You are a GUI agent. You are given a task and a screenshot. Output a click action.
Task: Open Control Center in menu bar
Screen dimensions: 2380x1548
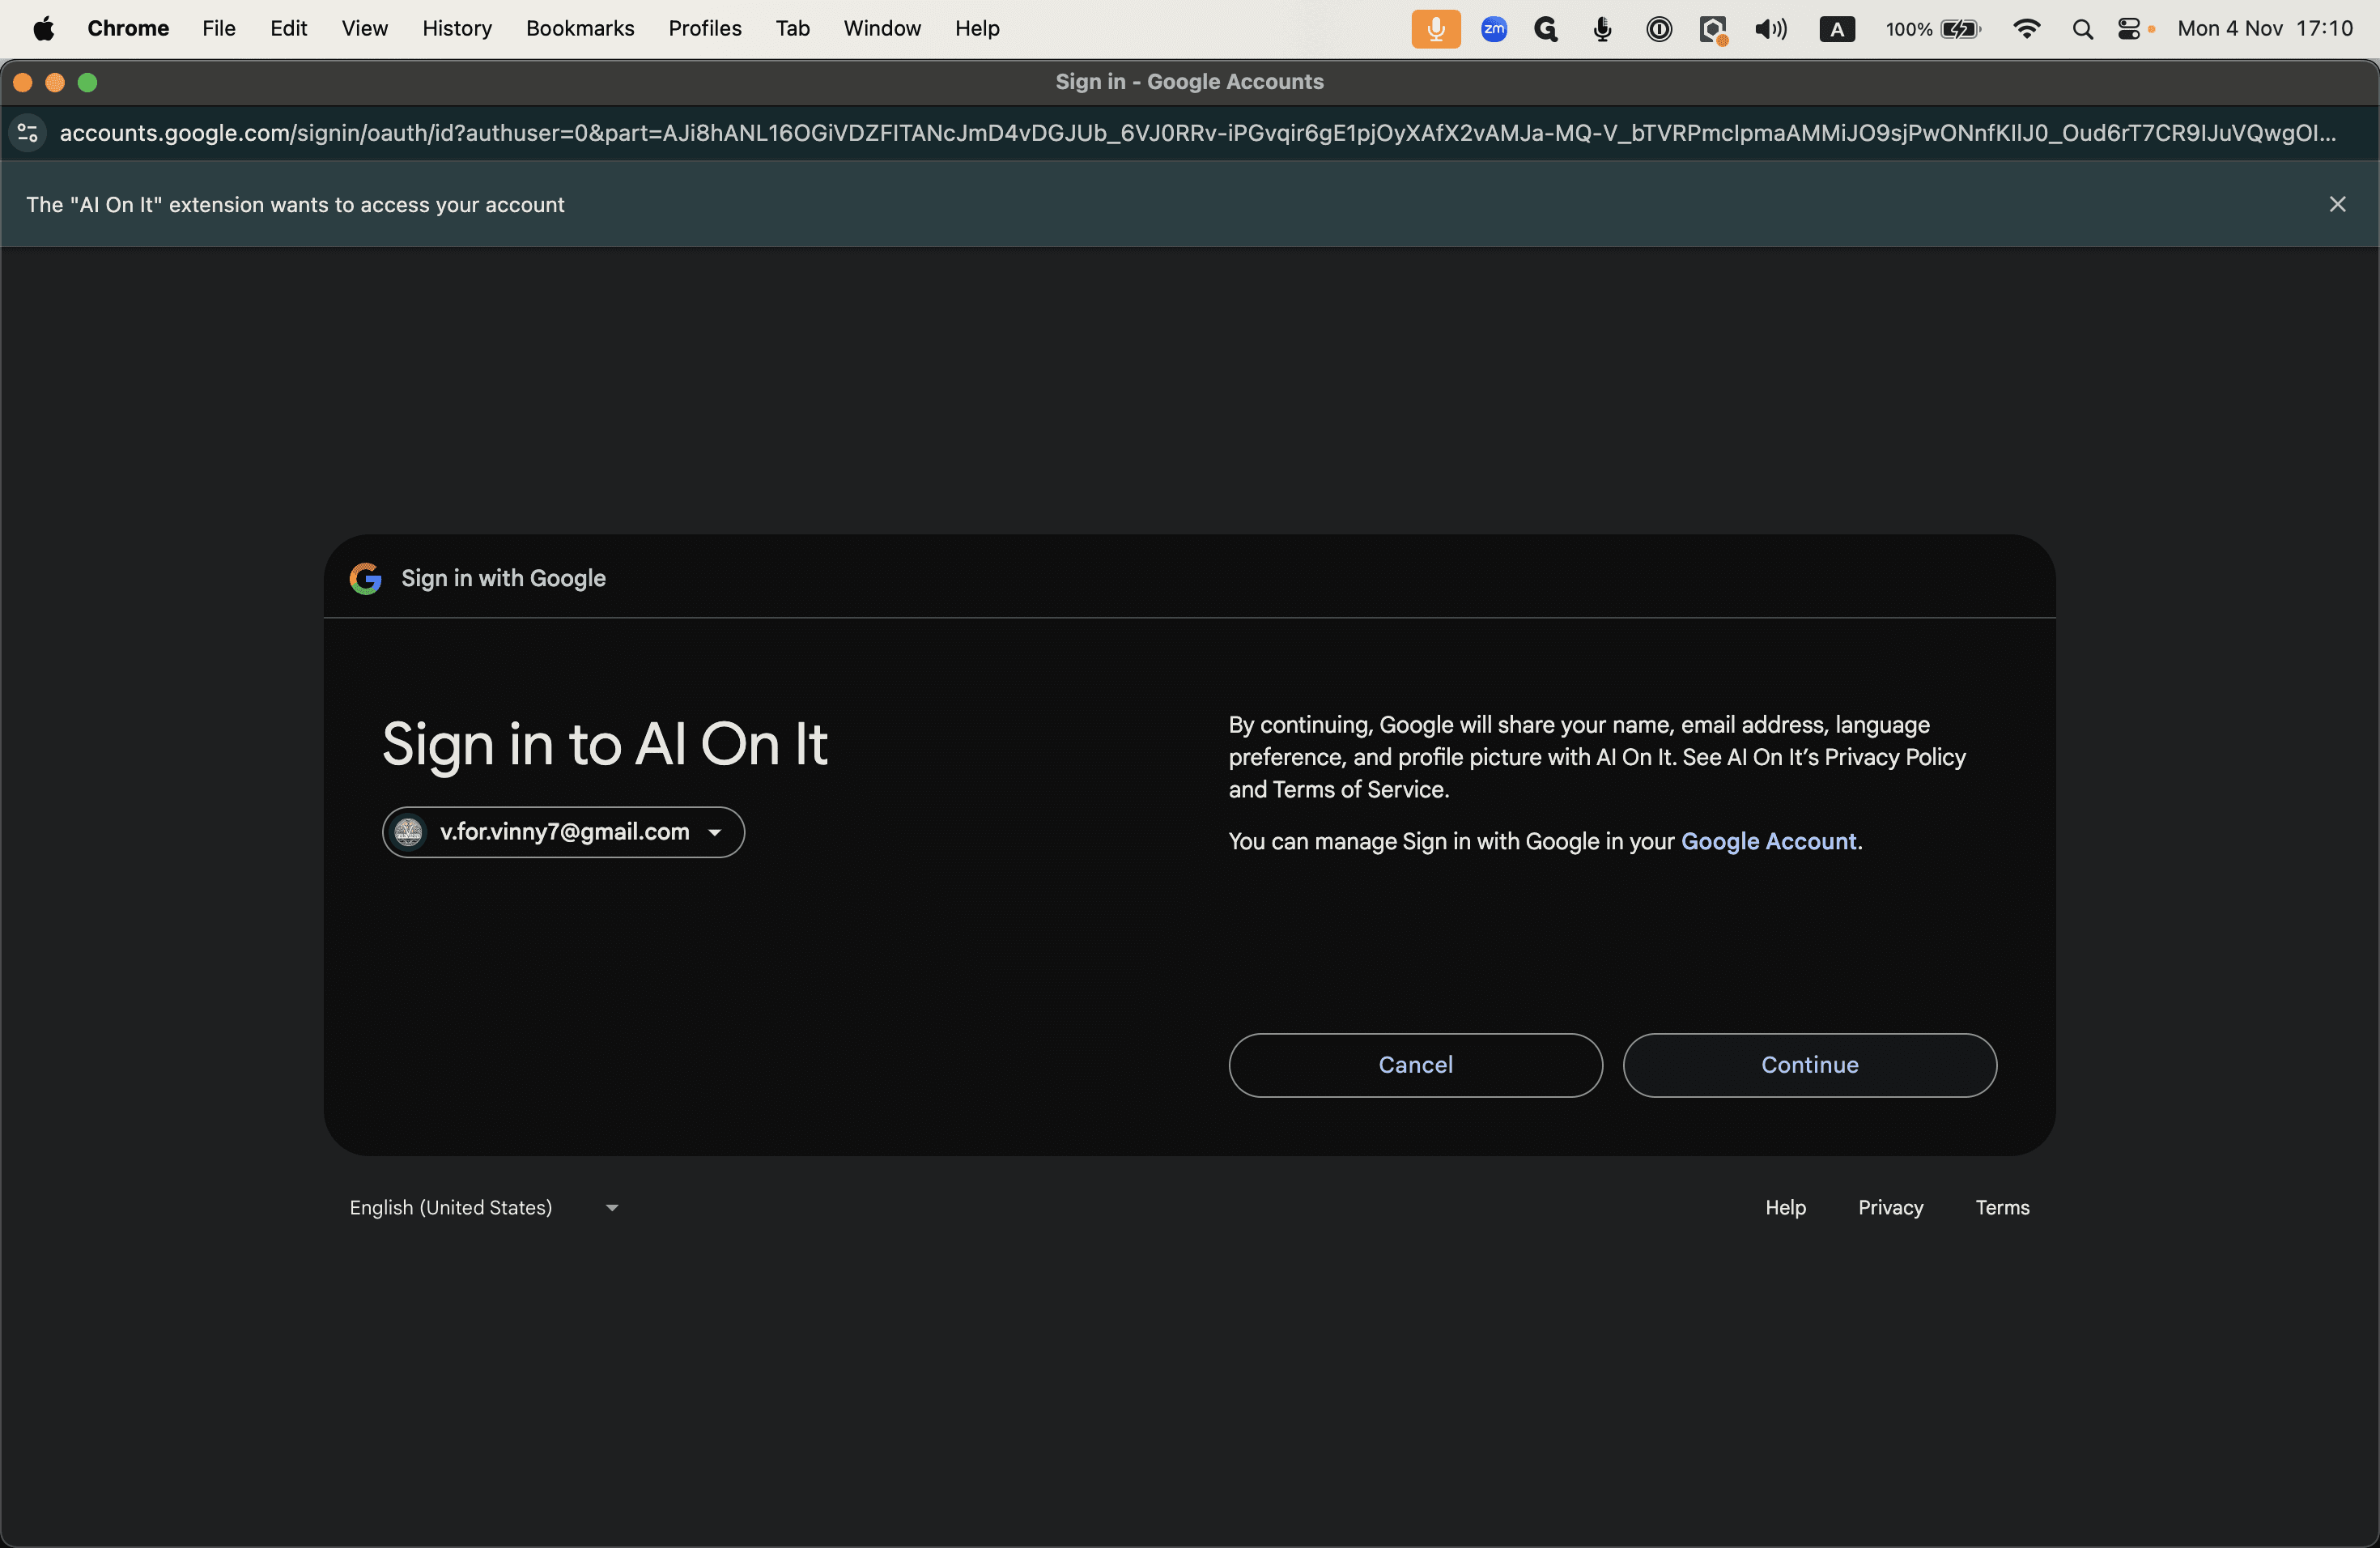(x=2129, y=29)
